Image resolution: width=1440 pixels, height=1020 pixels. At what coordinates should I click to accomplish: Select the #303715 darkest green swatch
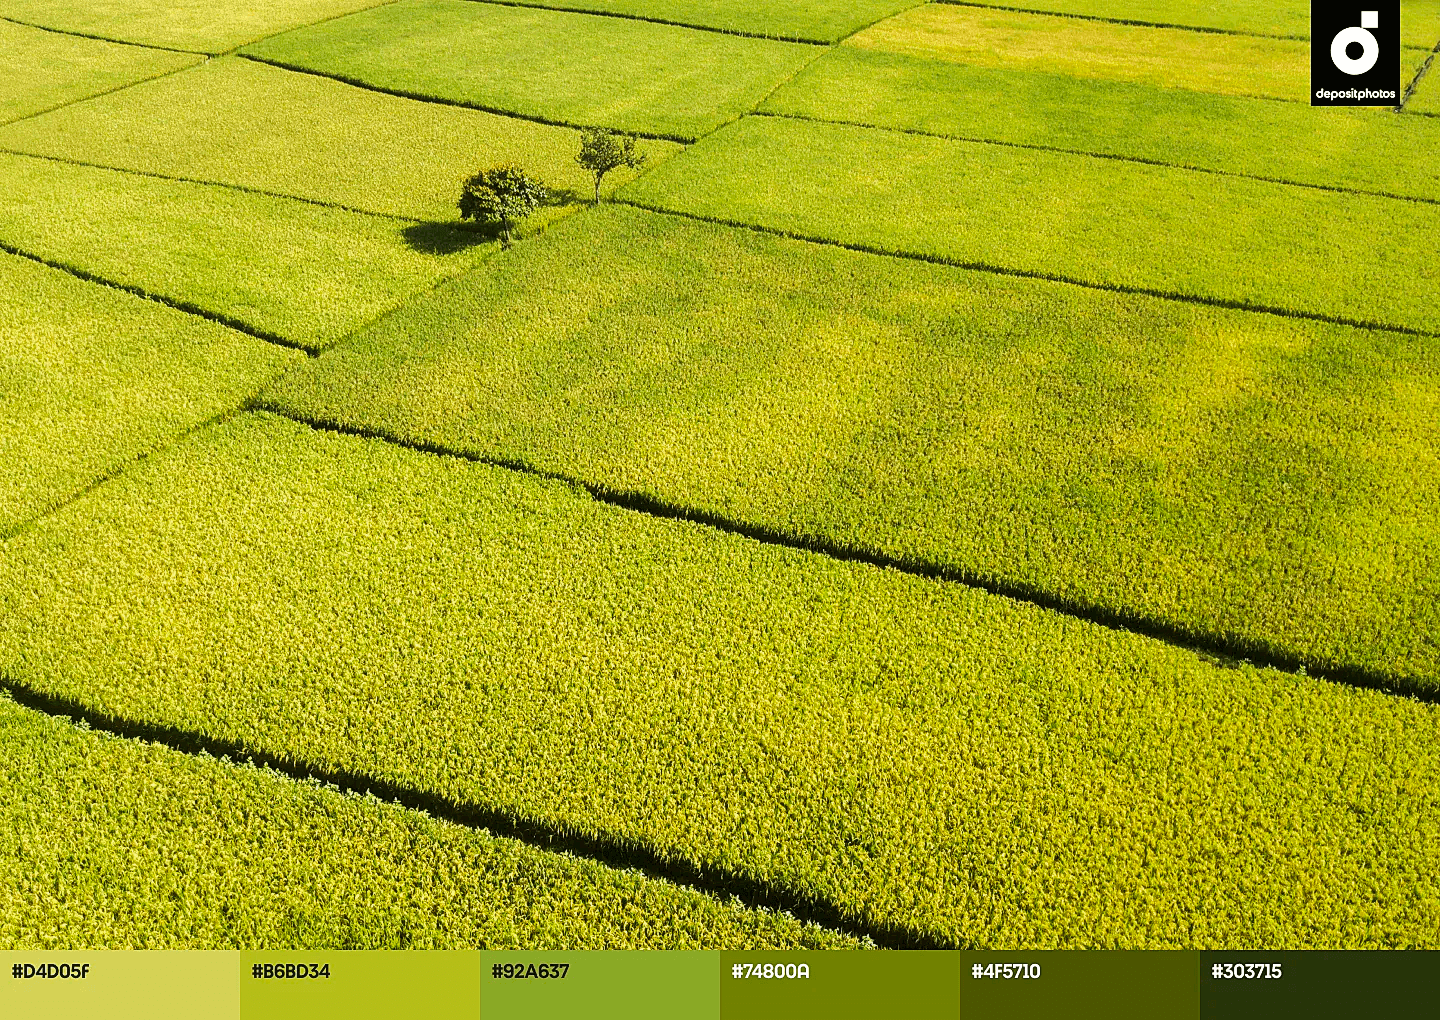click(1320, 985)
